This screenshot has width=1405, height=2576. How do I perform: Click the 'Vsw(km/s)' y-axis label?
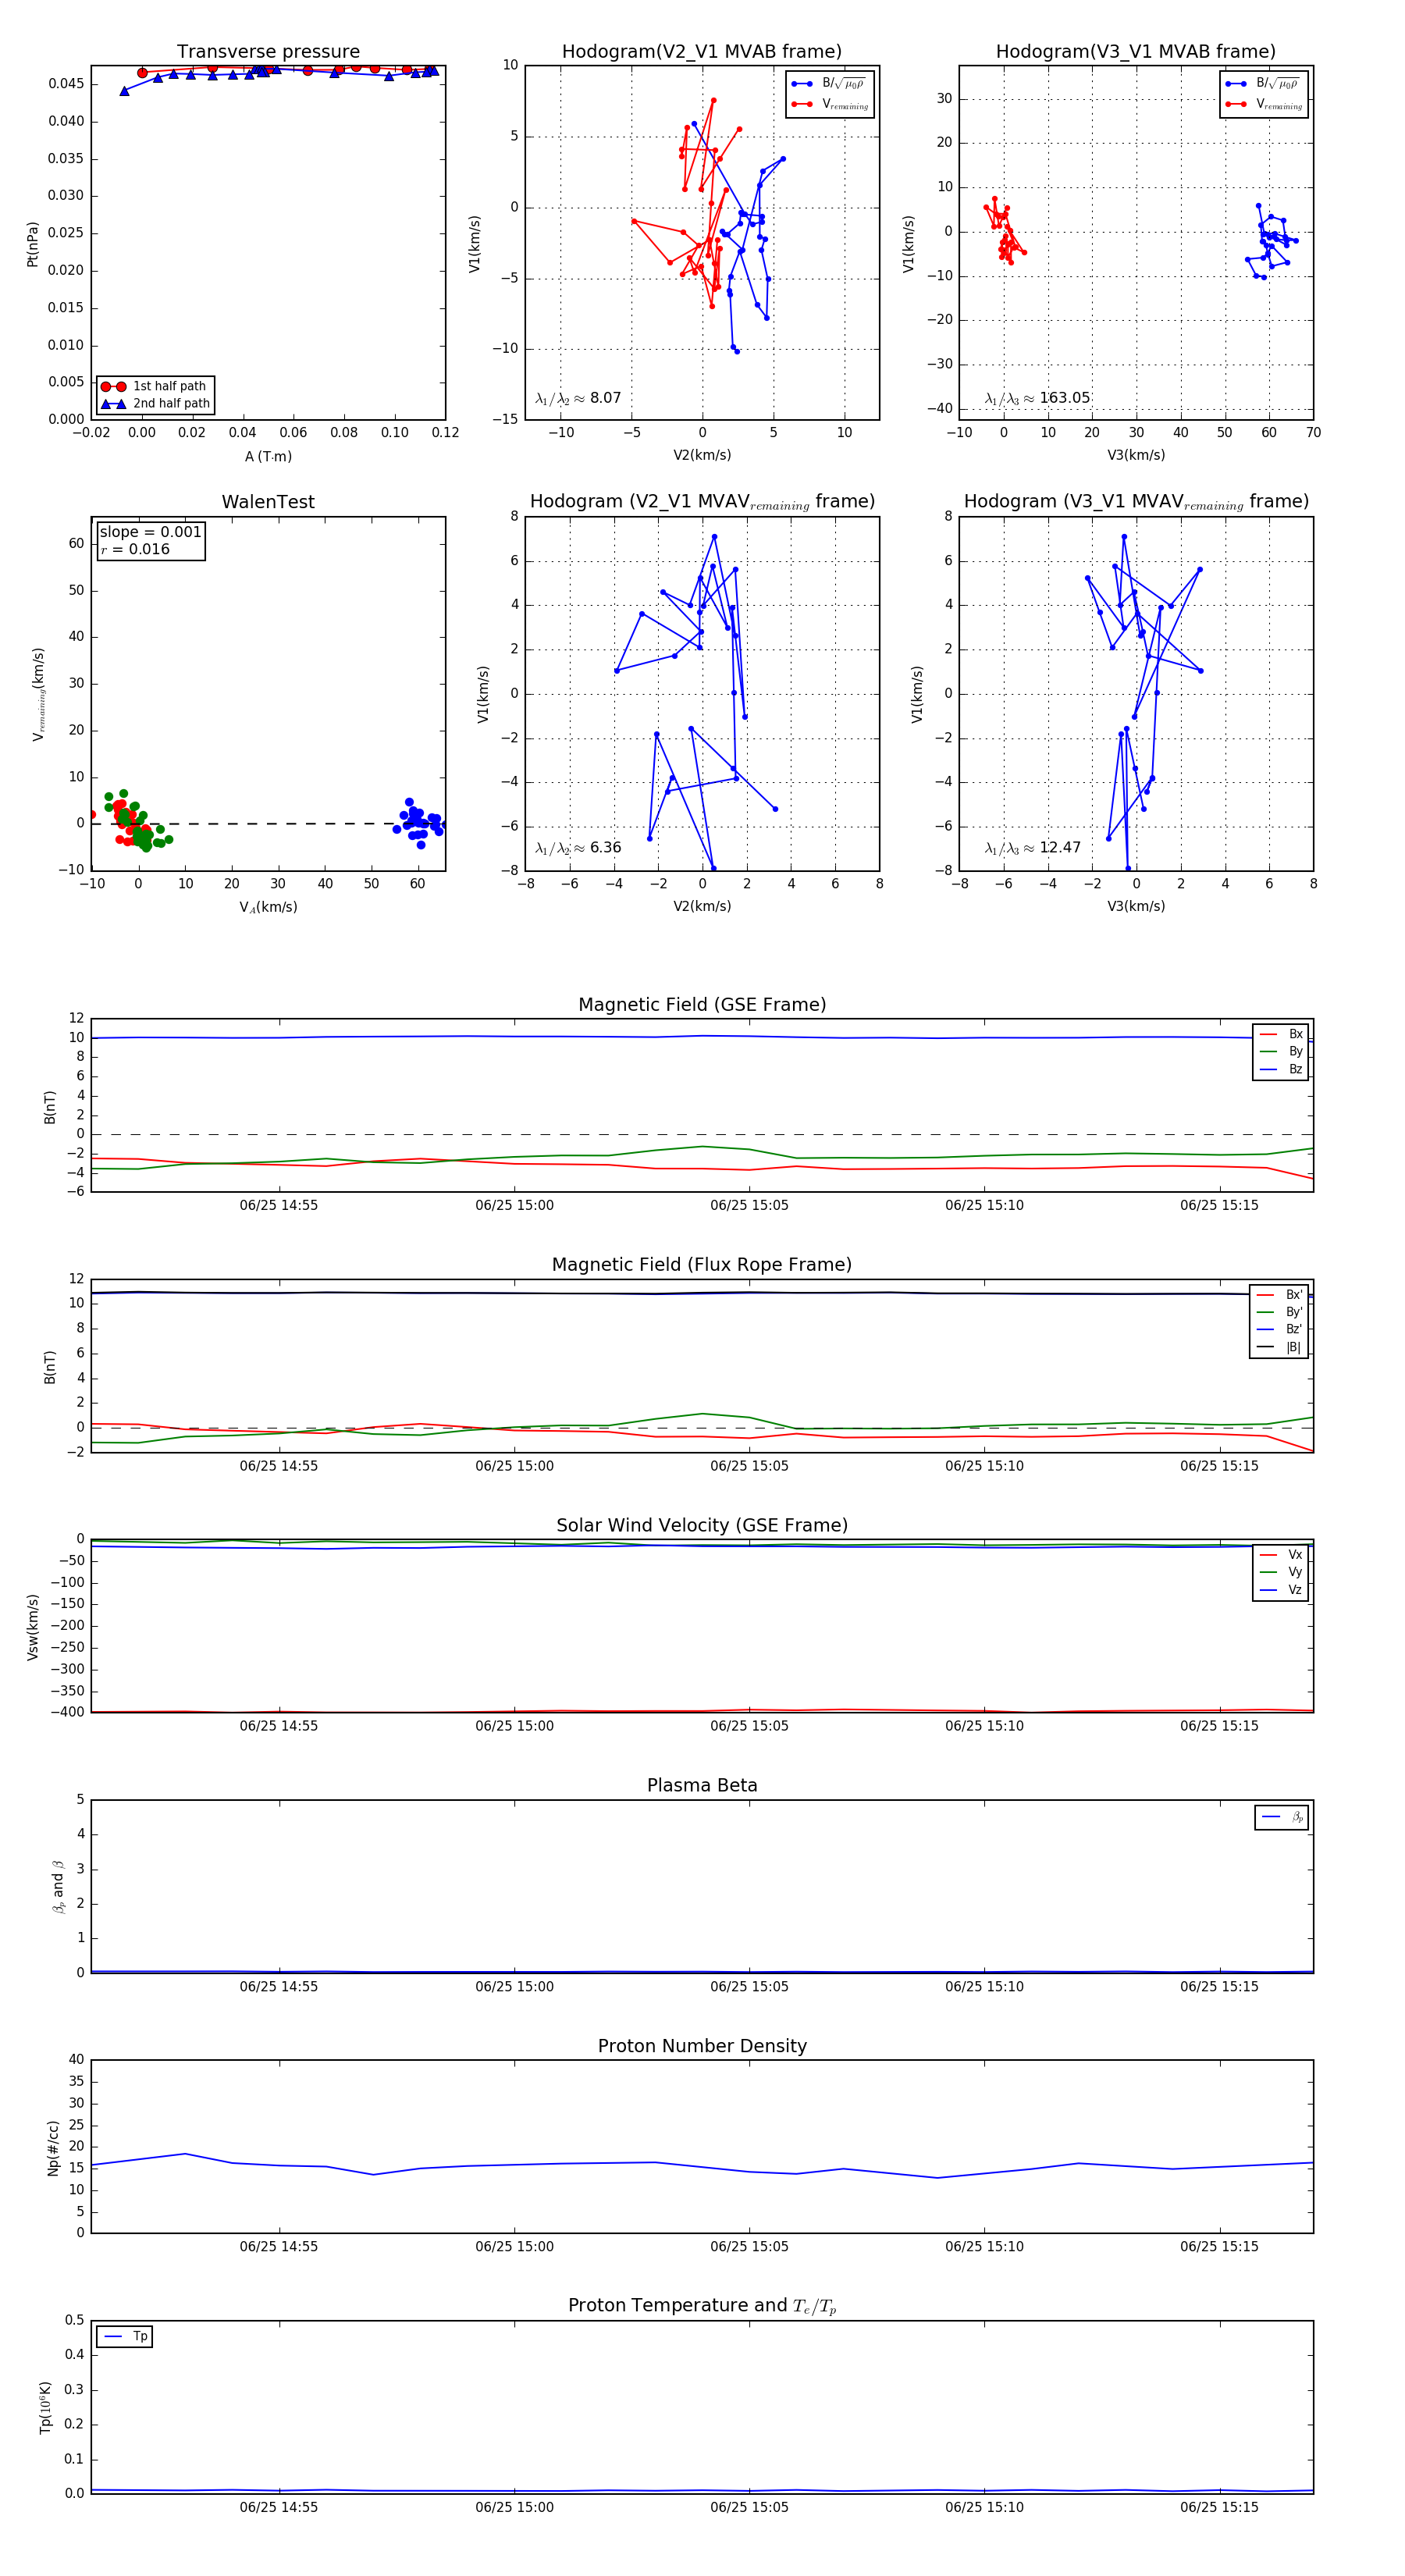32,1627
